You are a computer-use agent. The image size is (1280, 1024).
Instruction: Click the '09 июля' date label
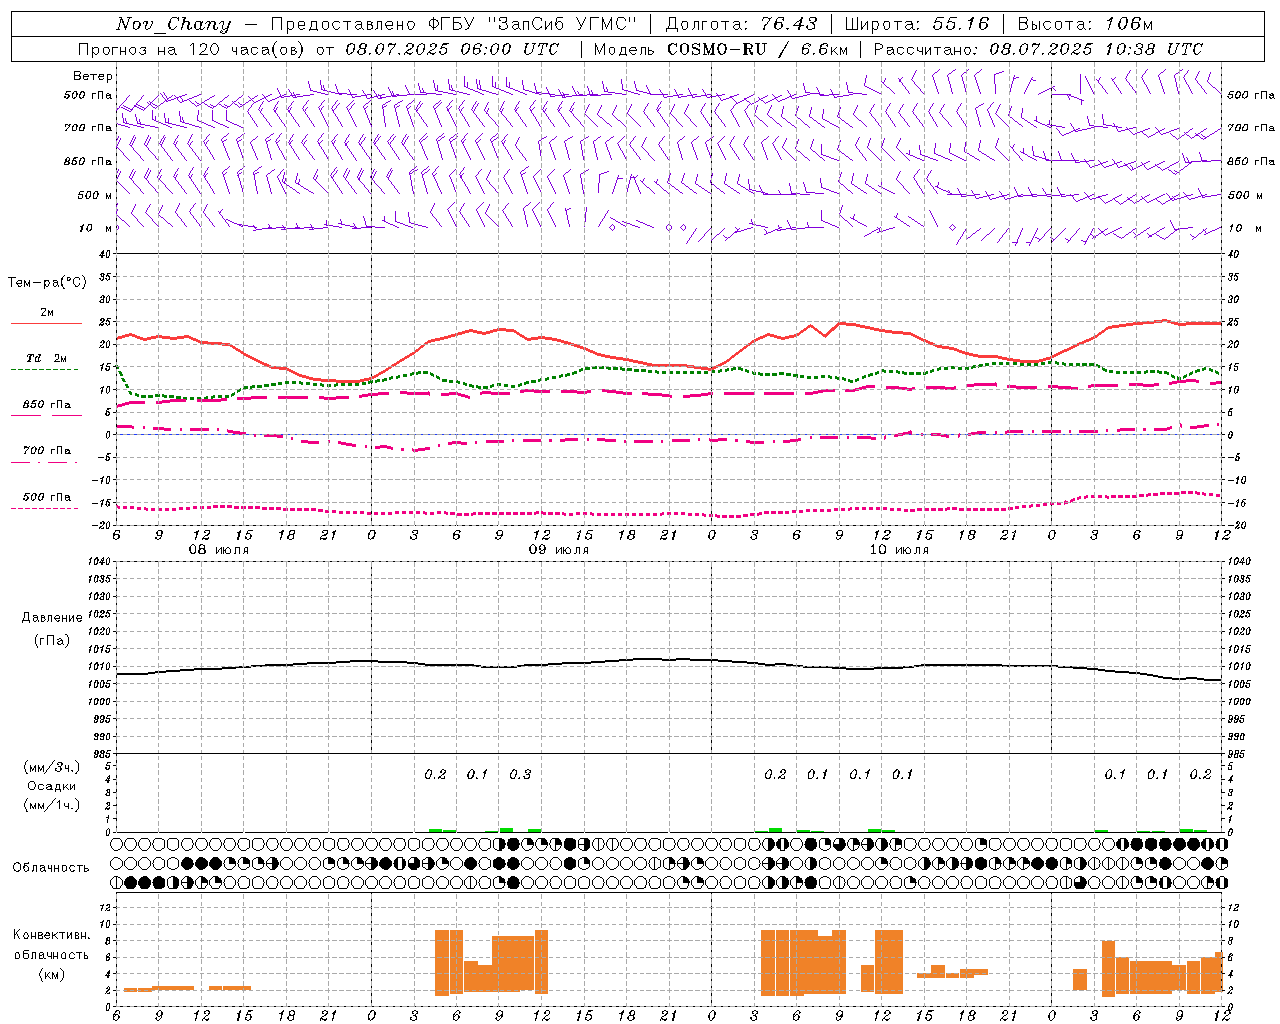tap(559, 550)
